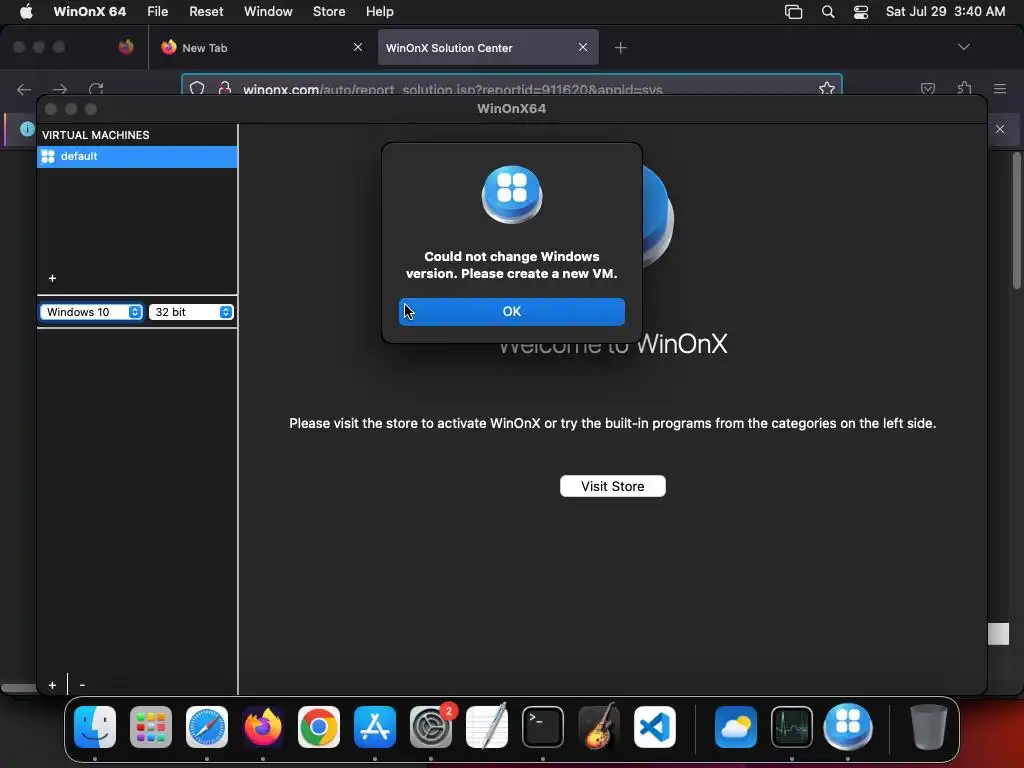Go back in Firefox
The width and height of the screenshot is (1024, 768).
[x=24, y=89]
